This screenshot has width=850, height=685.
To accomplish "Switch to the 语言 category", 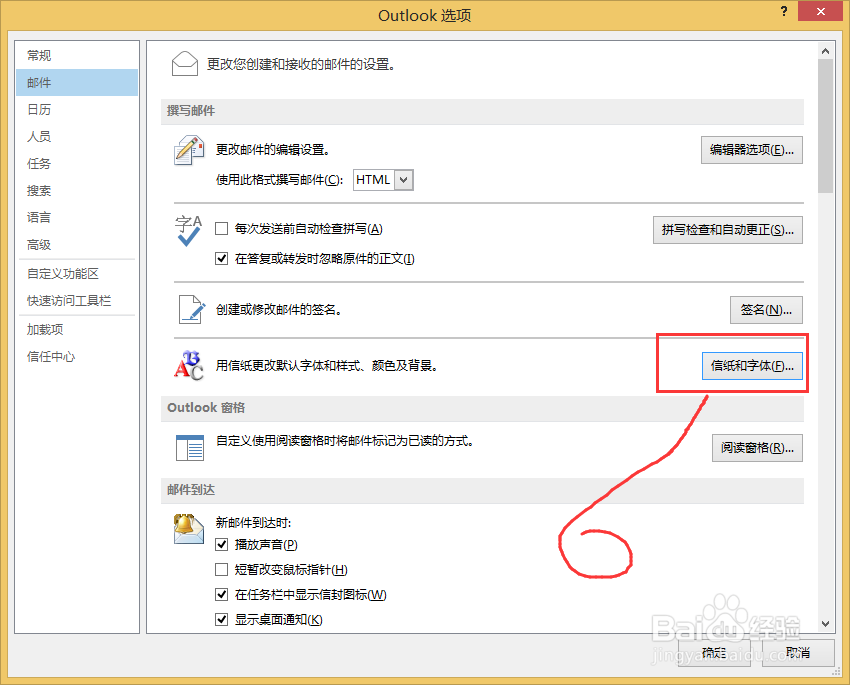I will [77, 217].
